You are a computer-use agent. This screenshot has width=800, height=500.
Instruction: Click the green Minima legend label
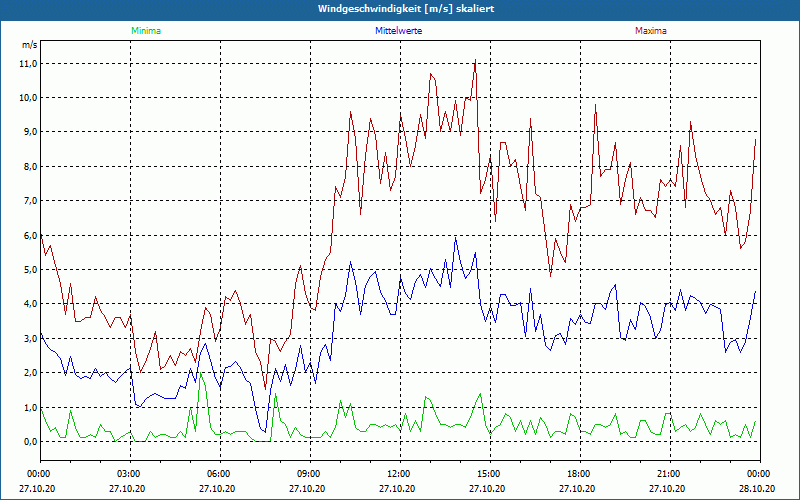click(146, 31)
